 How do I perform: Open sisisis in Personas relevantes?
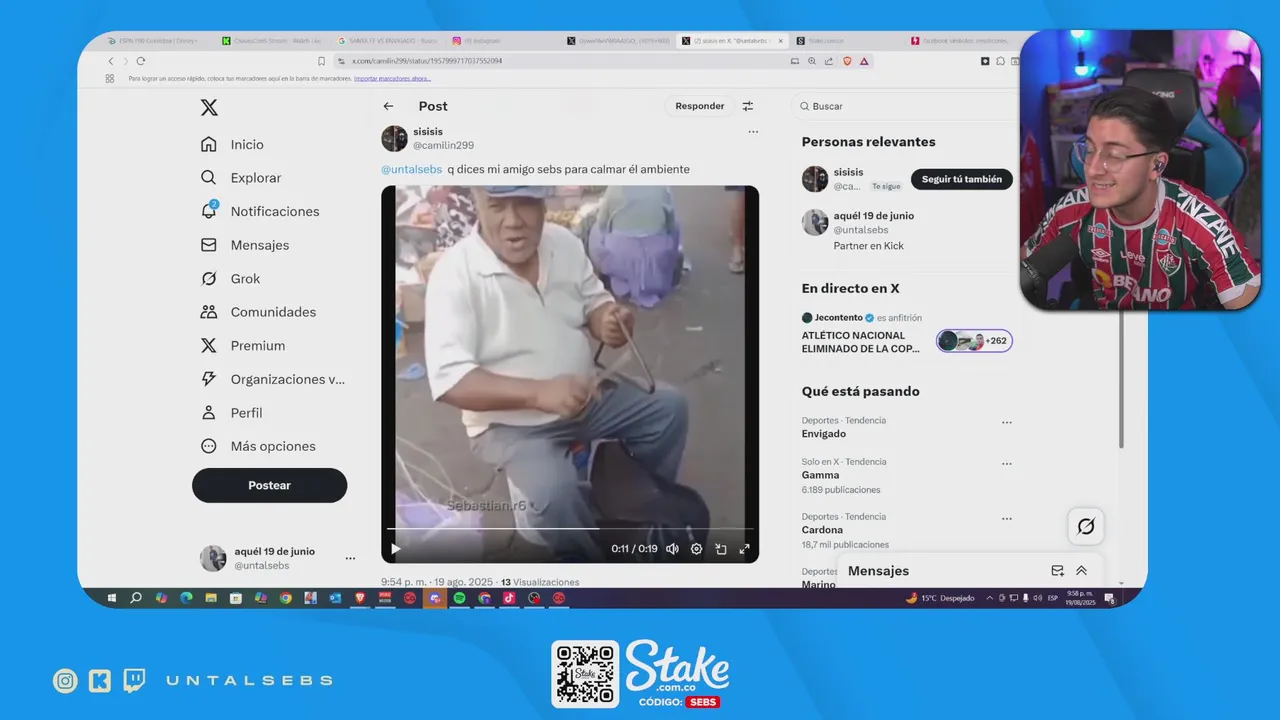(x=848, y=172)
